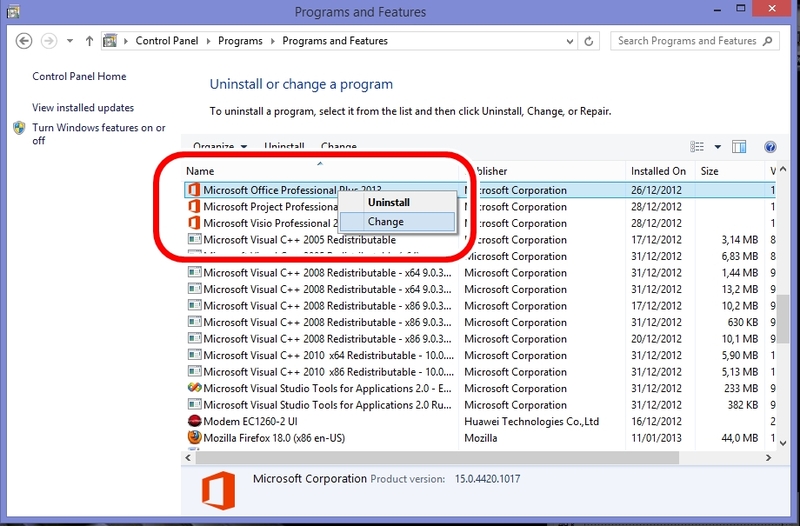Click the 16/12/2012 installed date
This screenshot has height=526, width=800.
656,421
